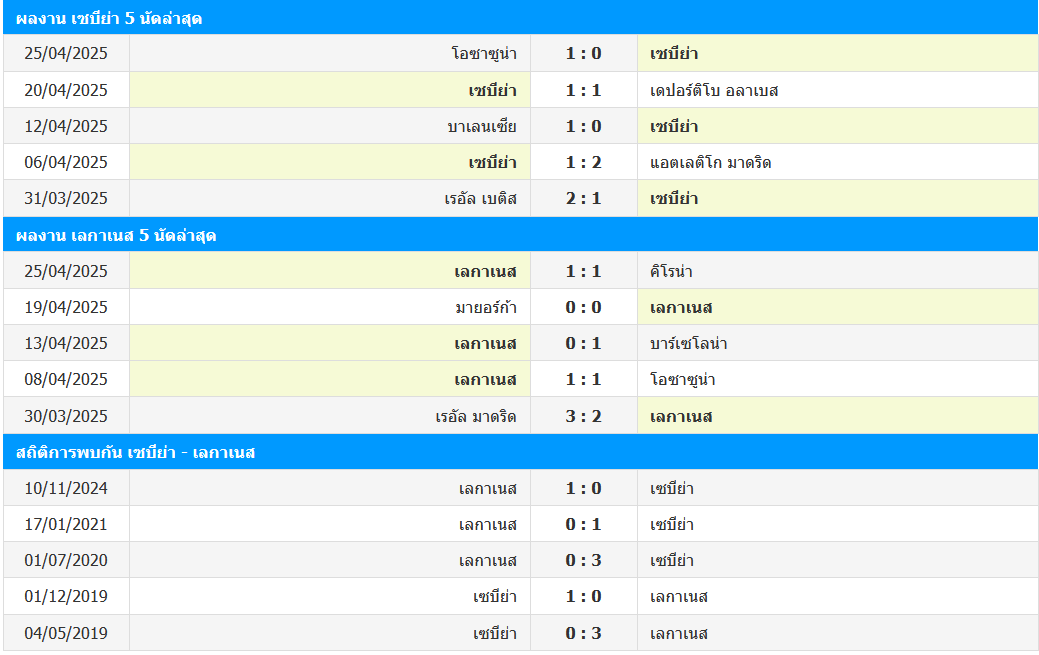Click home team 'เซบีย่า' in the 01/12/2019 row
Viewport: 1039px width, 655px height.
(x=495, y=597)
